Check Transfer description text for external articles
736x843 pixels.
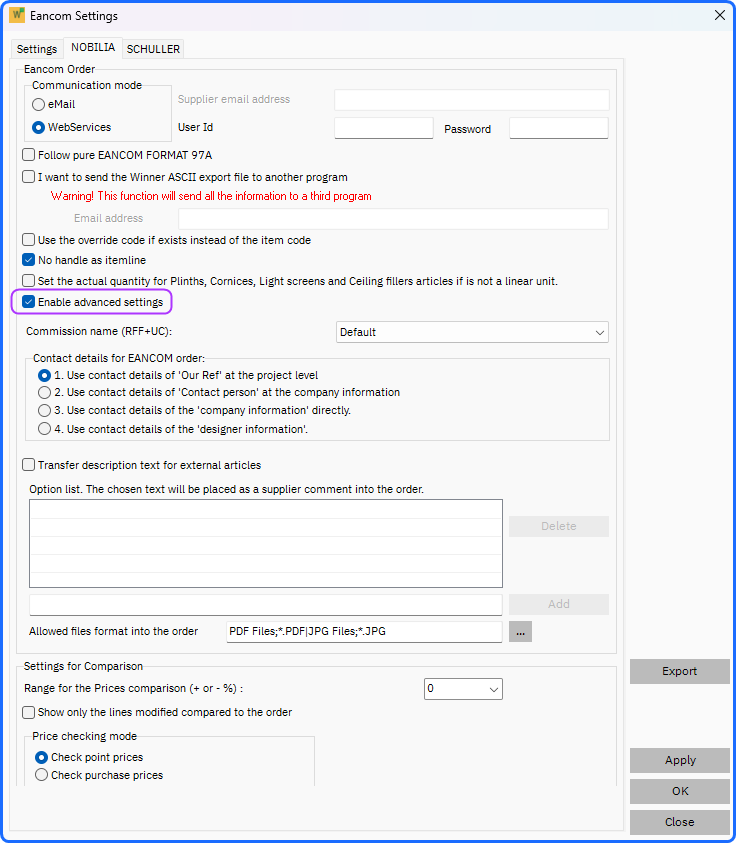(x=28, y=465)
